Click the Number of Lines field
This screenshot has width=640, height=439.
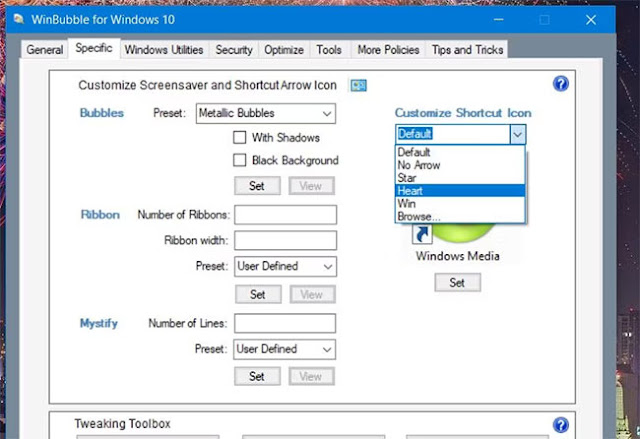[284, 324]
